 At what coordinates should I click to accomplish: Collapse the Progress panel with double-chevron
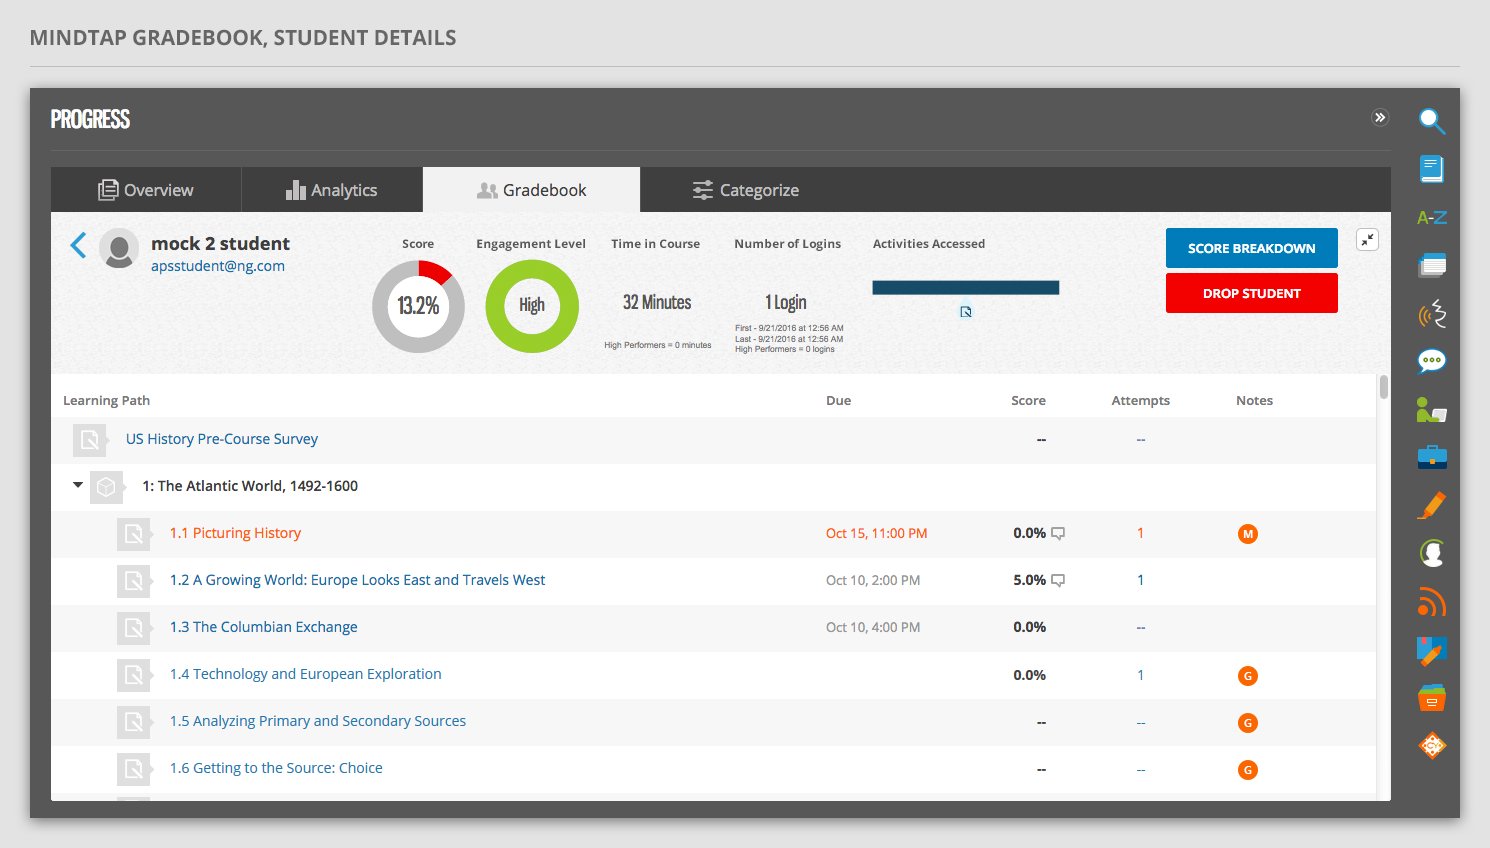click(x=1379, y=118)
